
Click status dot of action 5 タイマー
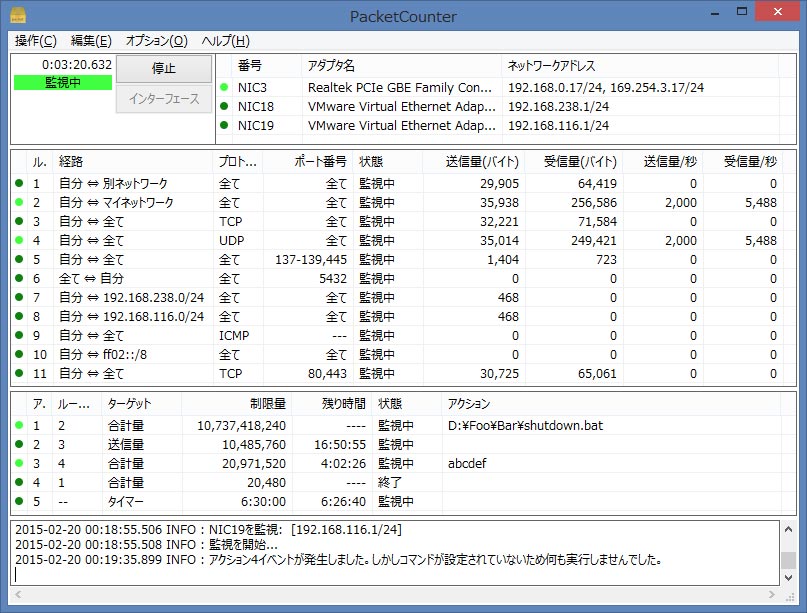click(19, 501)
